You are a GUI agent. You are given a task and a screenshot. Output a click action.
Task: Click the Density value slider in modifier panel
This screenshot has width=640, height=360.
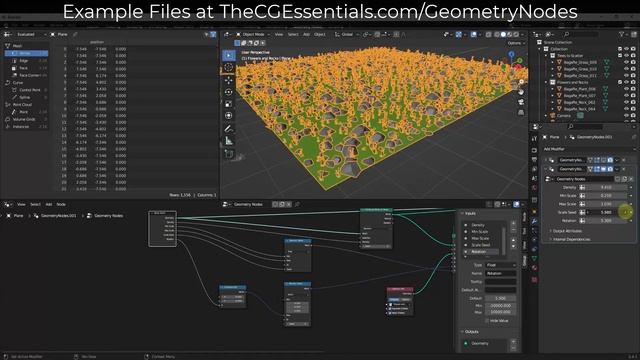(x=606, y=187)
